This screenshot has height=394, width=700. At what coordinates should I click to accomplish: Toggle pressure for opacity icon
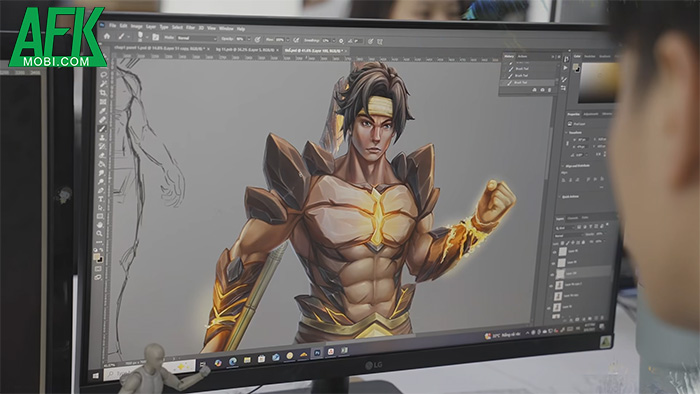(258, 40)
